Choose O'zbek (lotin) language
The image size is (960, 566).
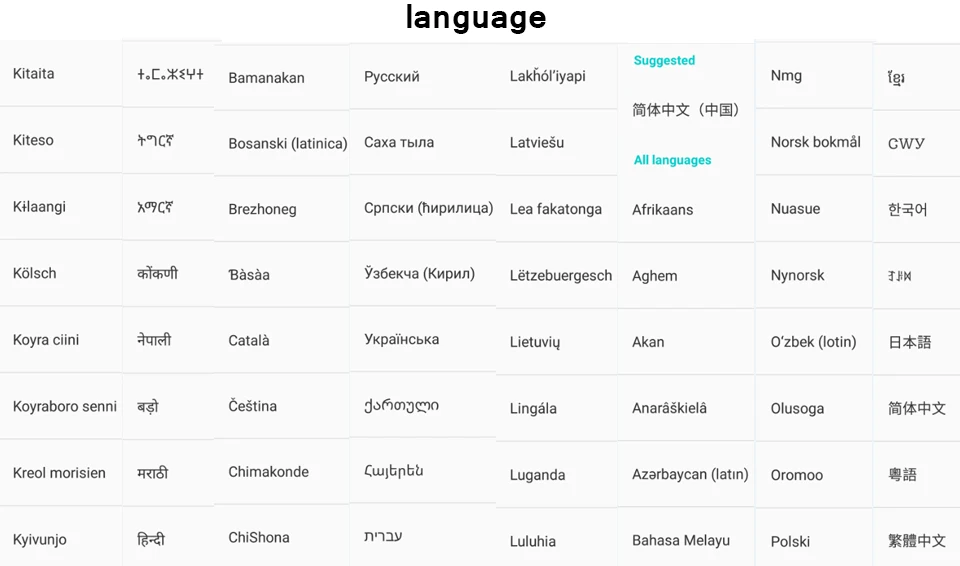click(x=813, y=342)
